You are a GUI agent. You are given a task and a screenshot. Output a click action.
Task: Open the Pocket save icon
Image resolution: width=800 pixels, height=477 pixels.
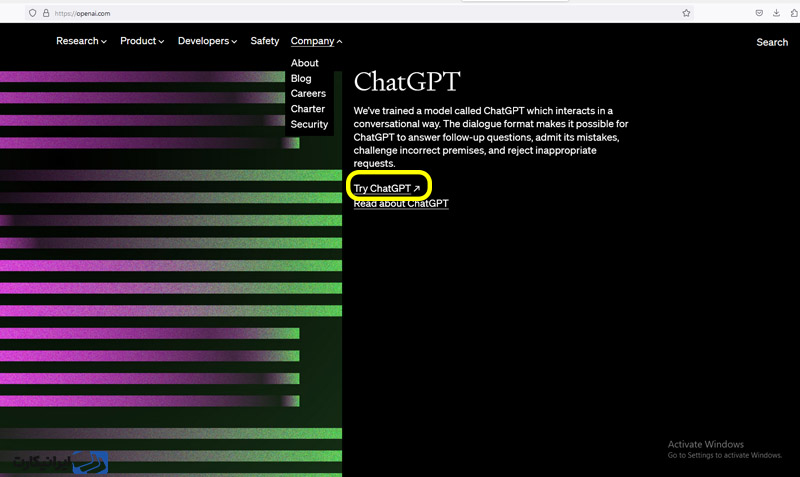(x=759, y=13)
